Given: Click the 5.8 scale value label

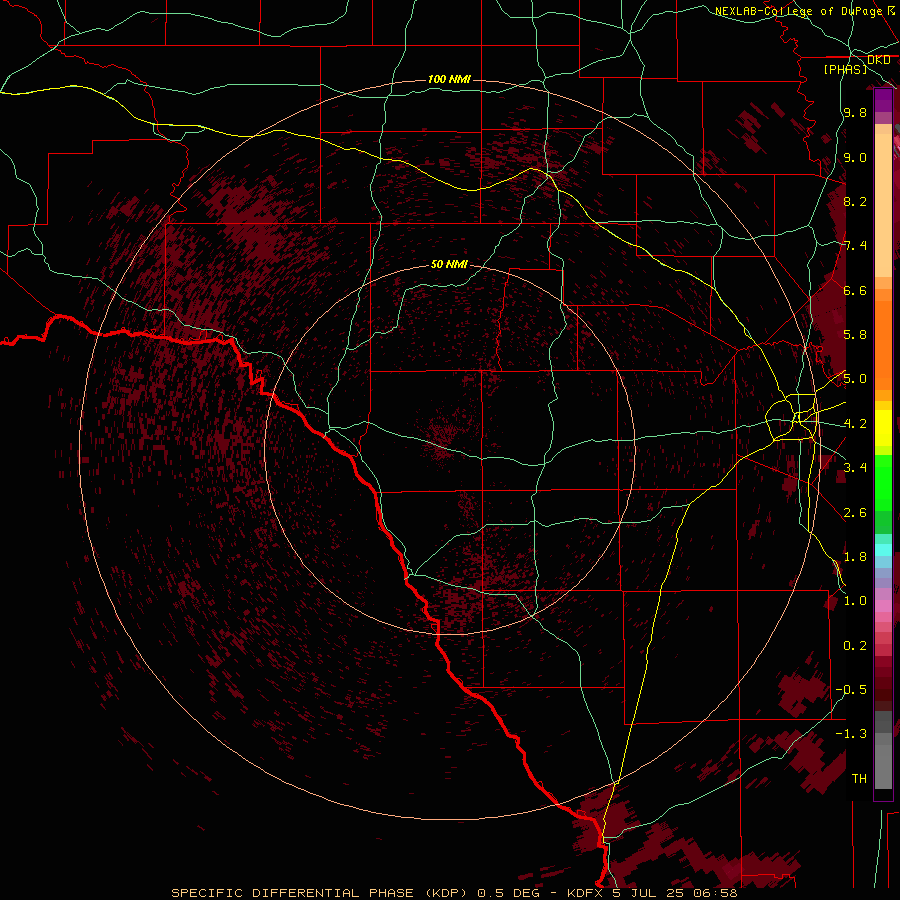Looking at the screenshot, I should tap(855, 335).
